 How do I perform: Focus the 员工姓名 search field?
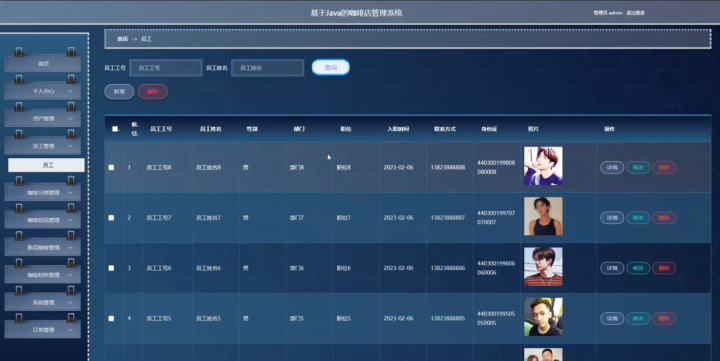[267, 68]
